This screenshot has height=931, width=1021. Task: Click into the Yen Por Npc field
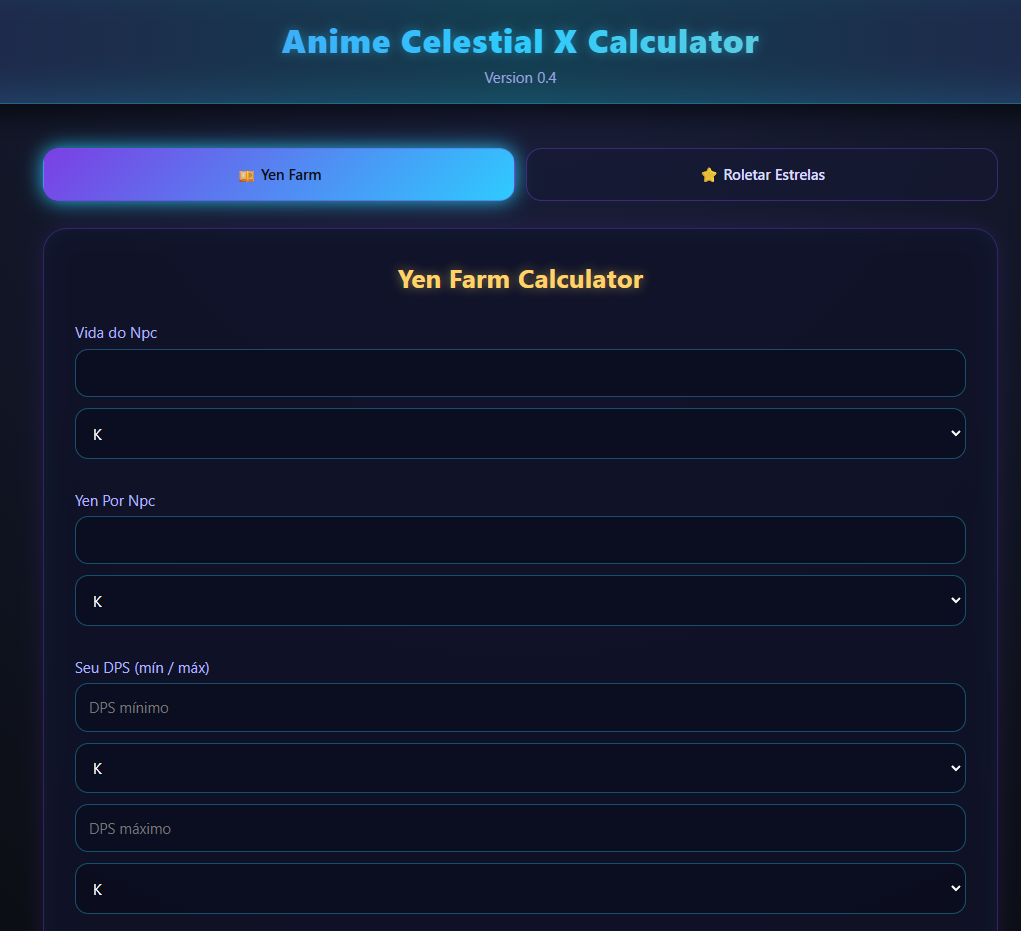520,540
